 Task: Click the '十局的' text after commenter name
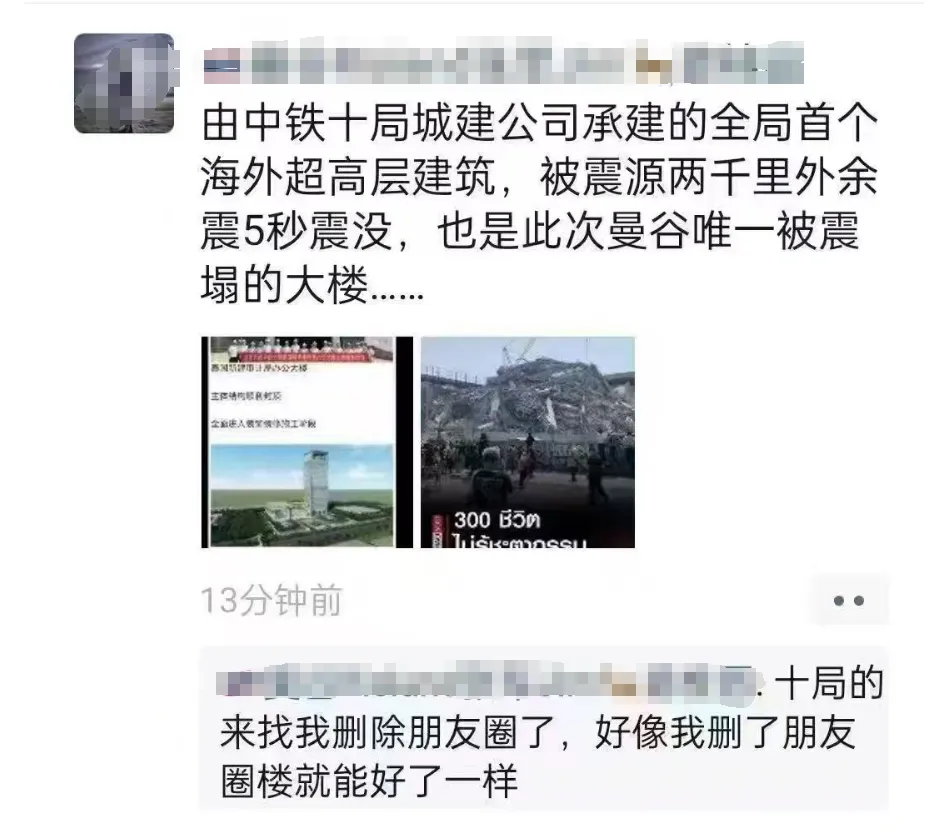[x=829, y=683]
